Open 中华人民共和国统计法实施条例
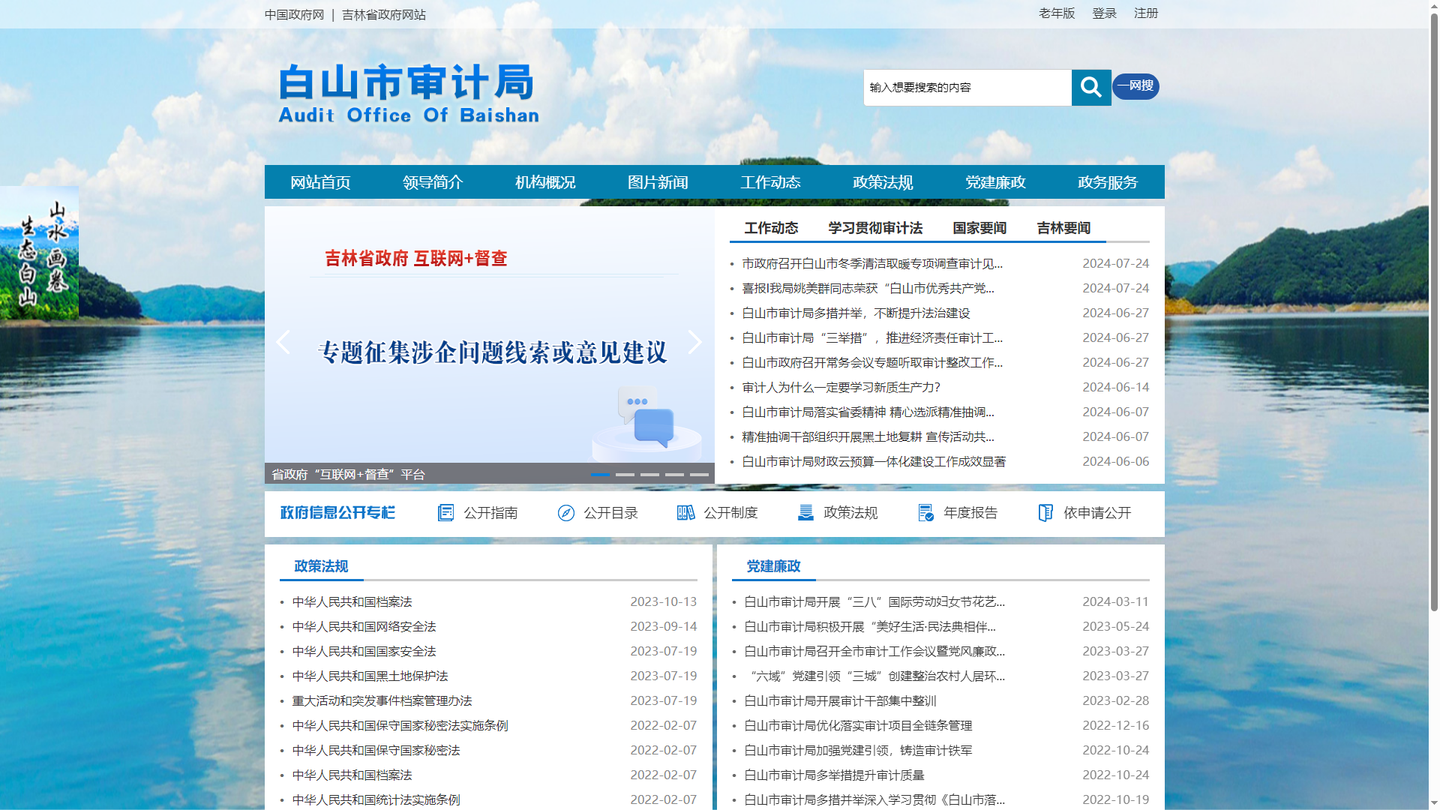 click(x=376, y=800)
